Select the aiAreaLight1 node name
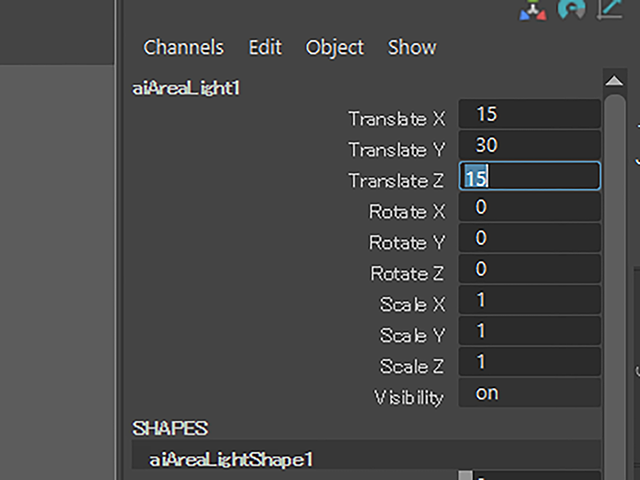Viewport: 640px width, 480px height. click(186, 88)
